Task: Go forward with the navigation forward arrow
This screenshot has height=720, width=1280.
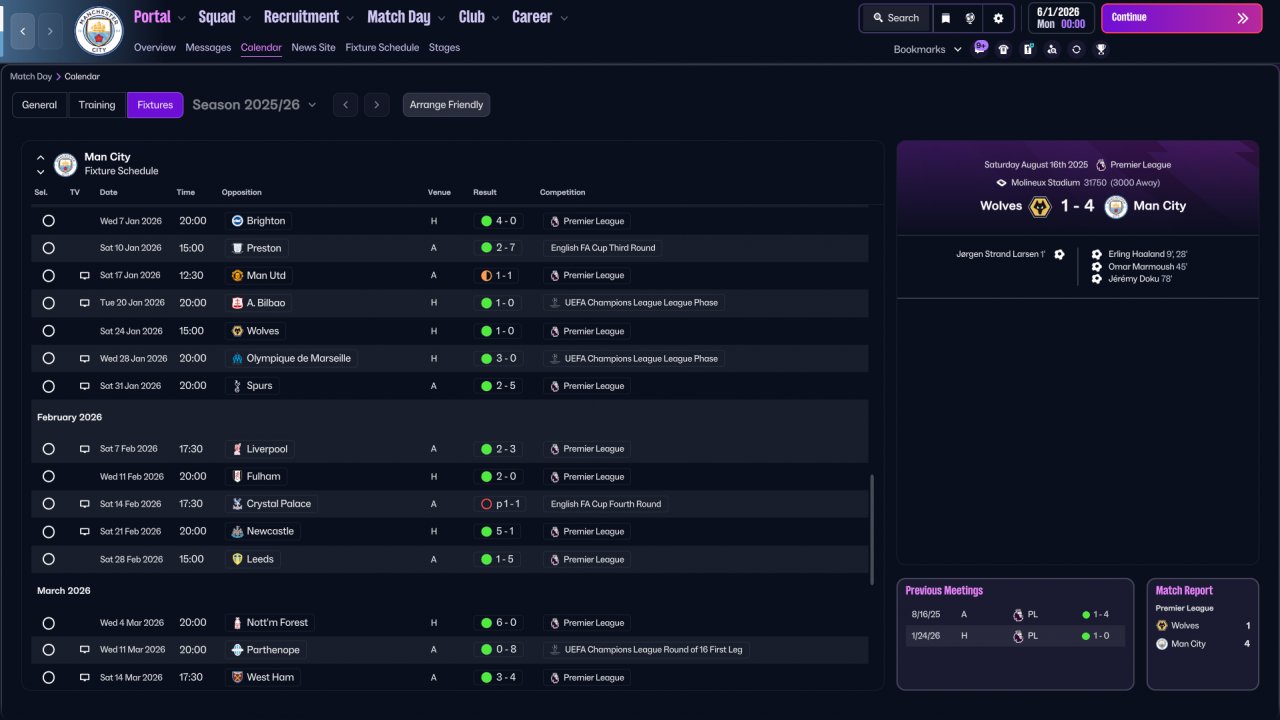Action: (50, 31)
